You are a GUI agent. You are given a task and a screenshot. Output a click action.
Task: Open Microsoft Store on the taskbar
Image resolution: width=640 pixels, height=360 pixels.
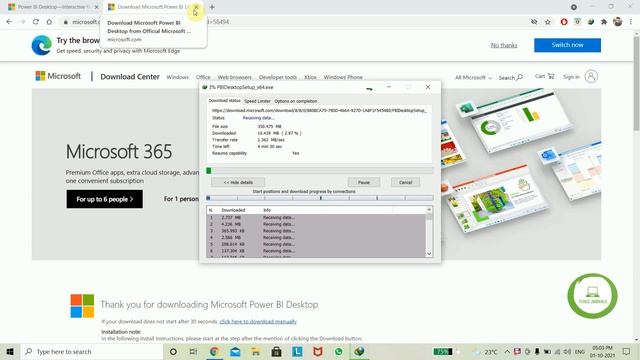tap(276, 351)
